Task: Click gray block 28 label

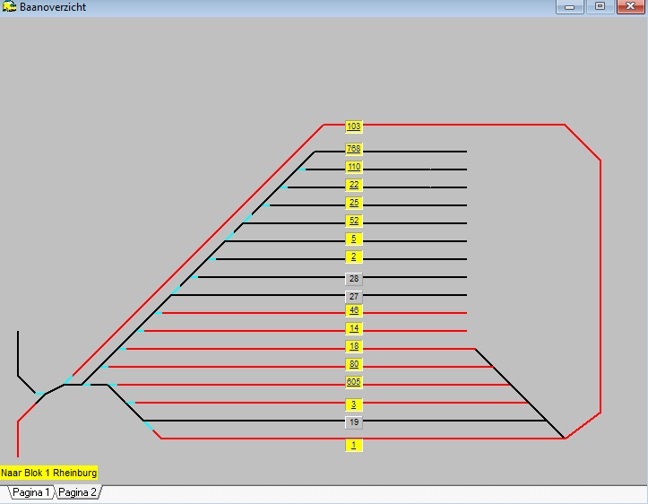Action: 353,278
